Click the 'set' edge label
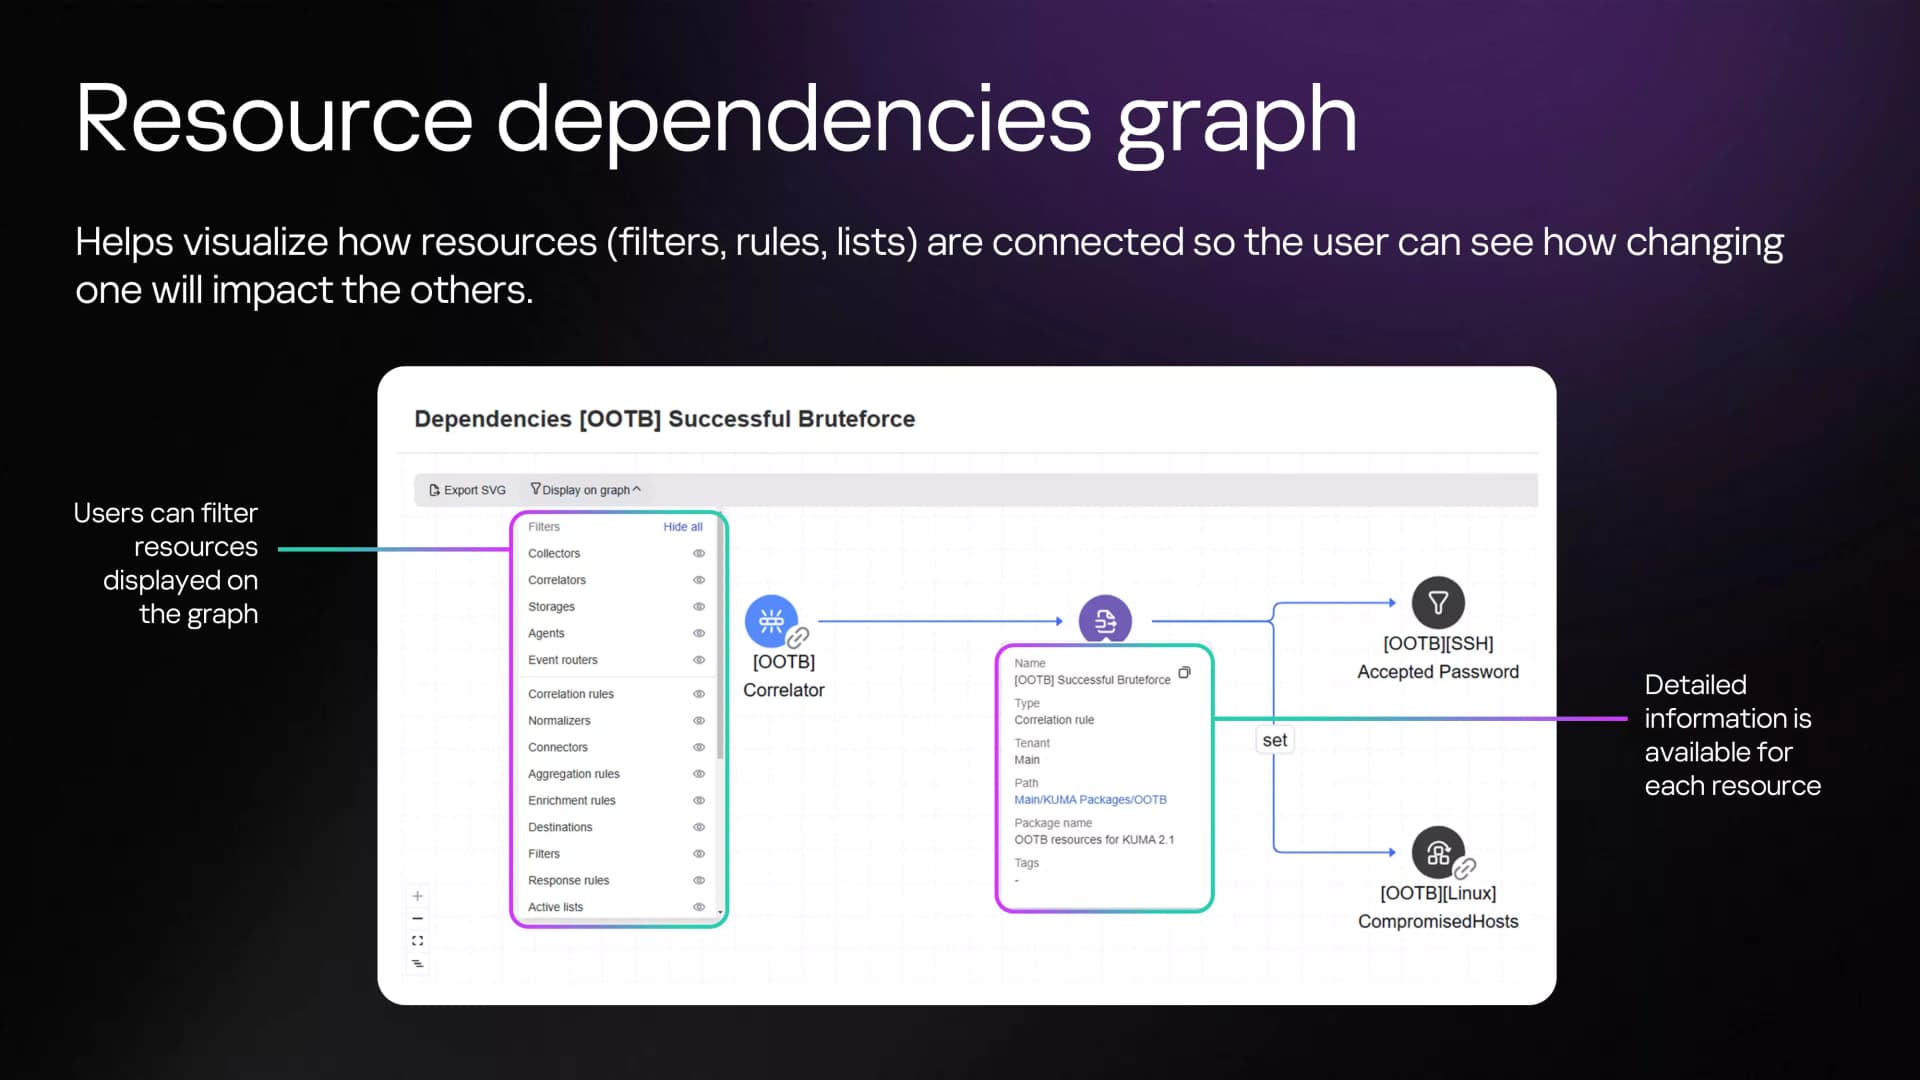The image size is (1920, 1080). [1274, 740]
